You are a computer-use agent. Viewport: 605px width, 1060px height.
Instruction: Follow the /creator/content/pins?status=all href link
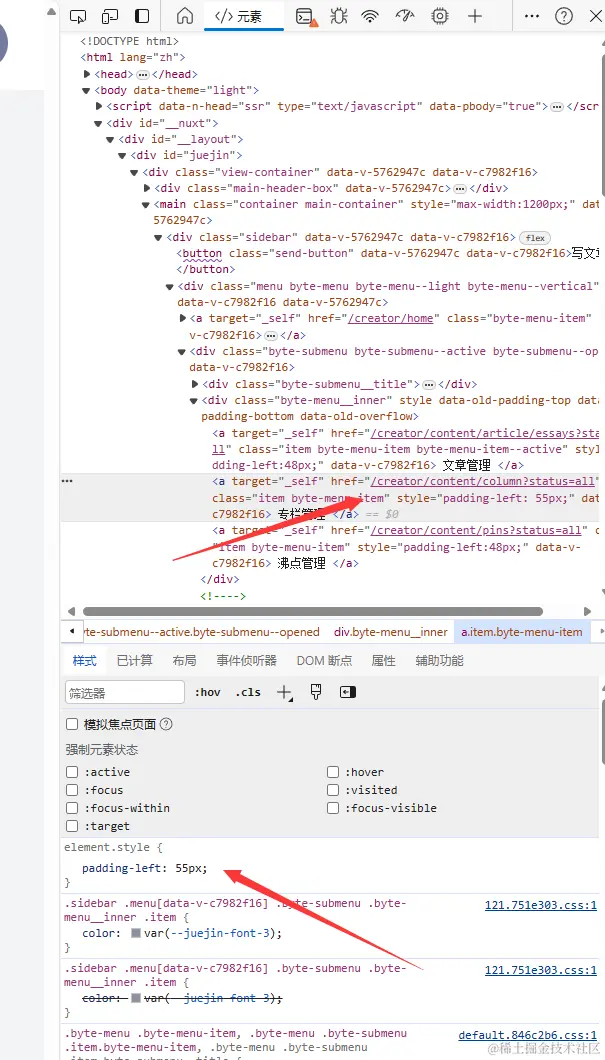pyautogui.click(x=476, y=530)
